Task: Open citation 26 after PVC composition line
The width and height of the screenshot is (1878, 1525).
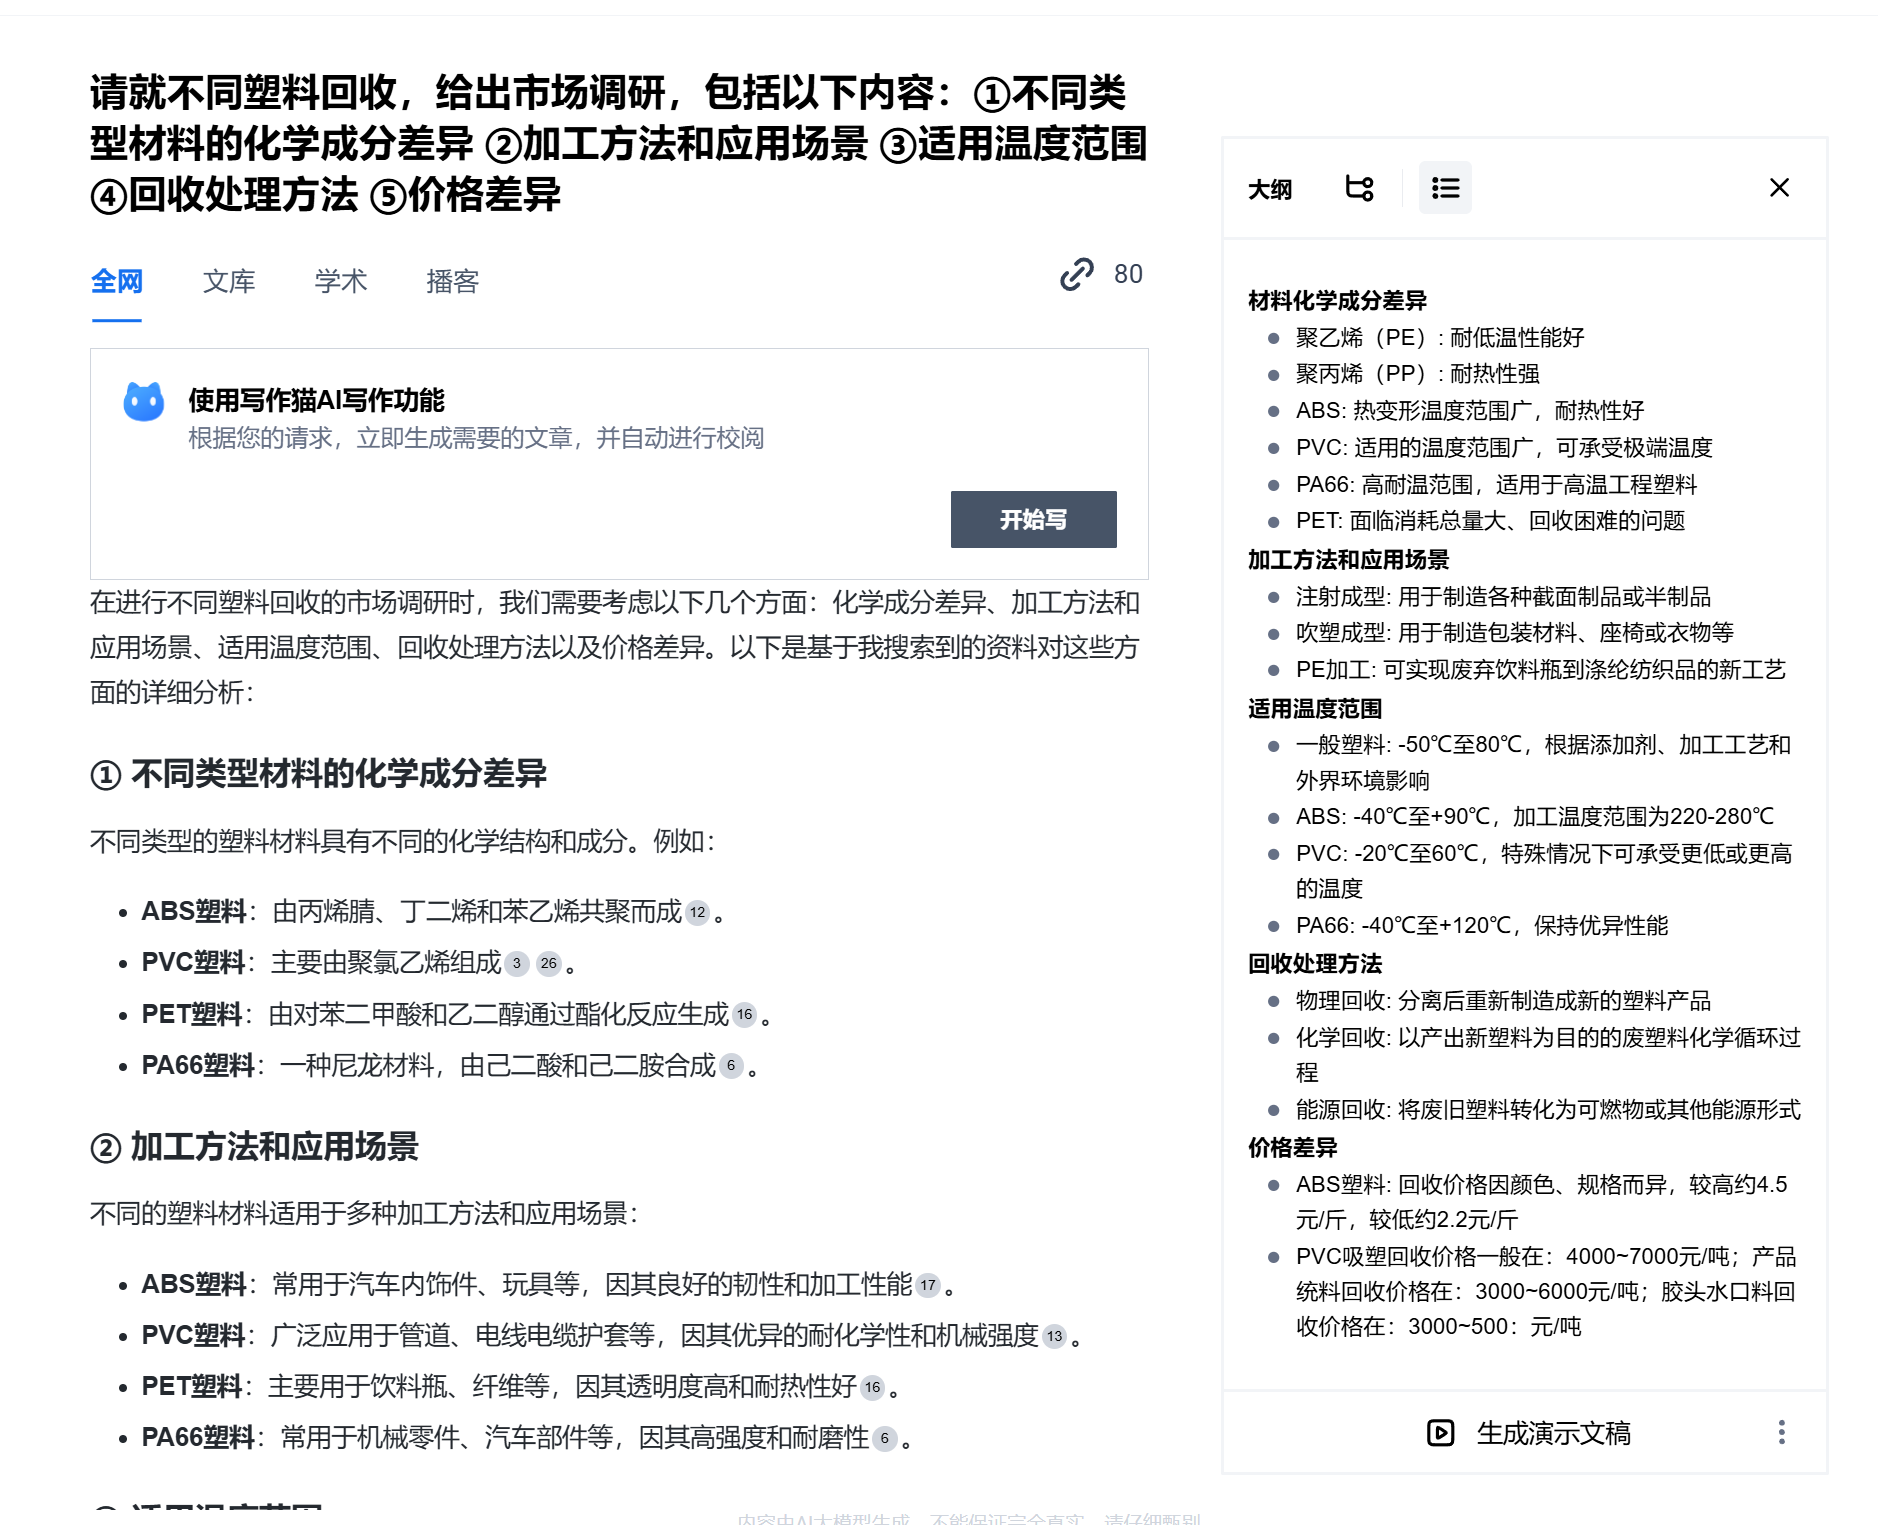Action: tap(549, 964)
